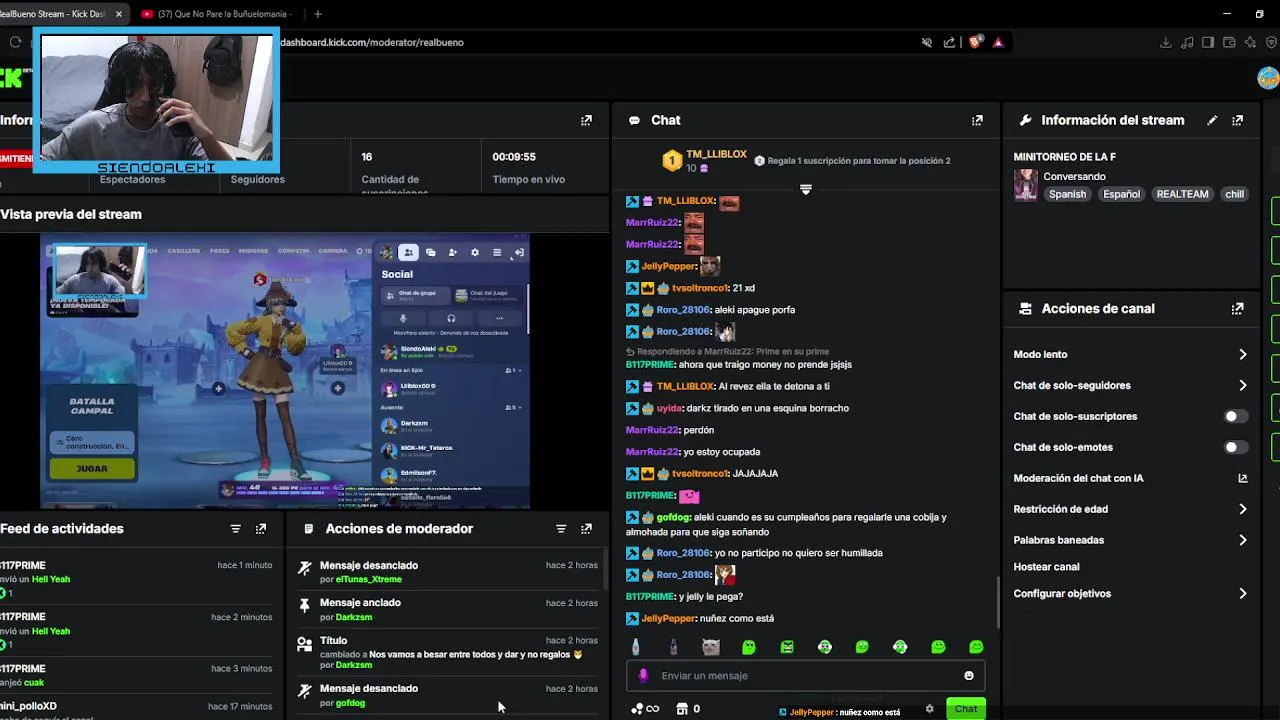Open chat settings gear

click(x=929, y=709)
